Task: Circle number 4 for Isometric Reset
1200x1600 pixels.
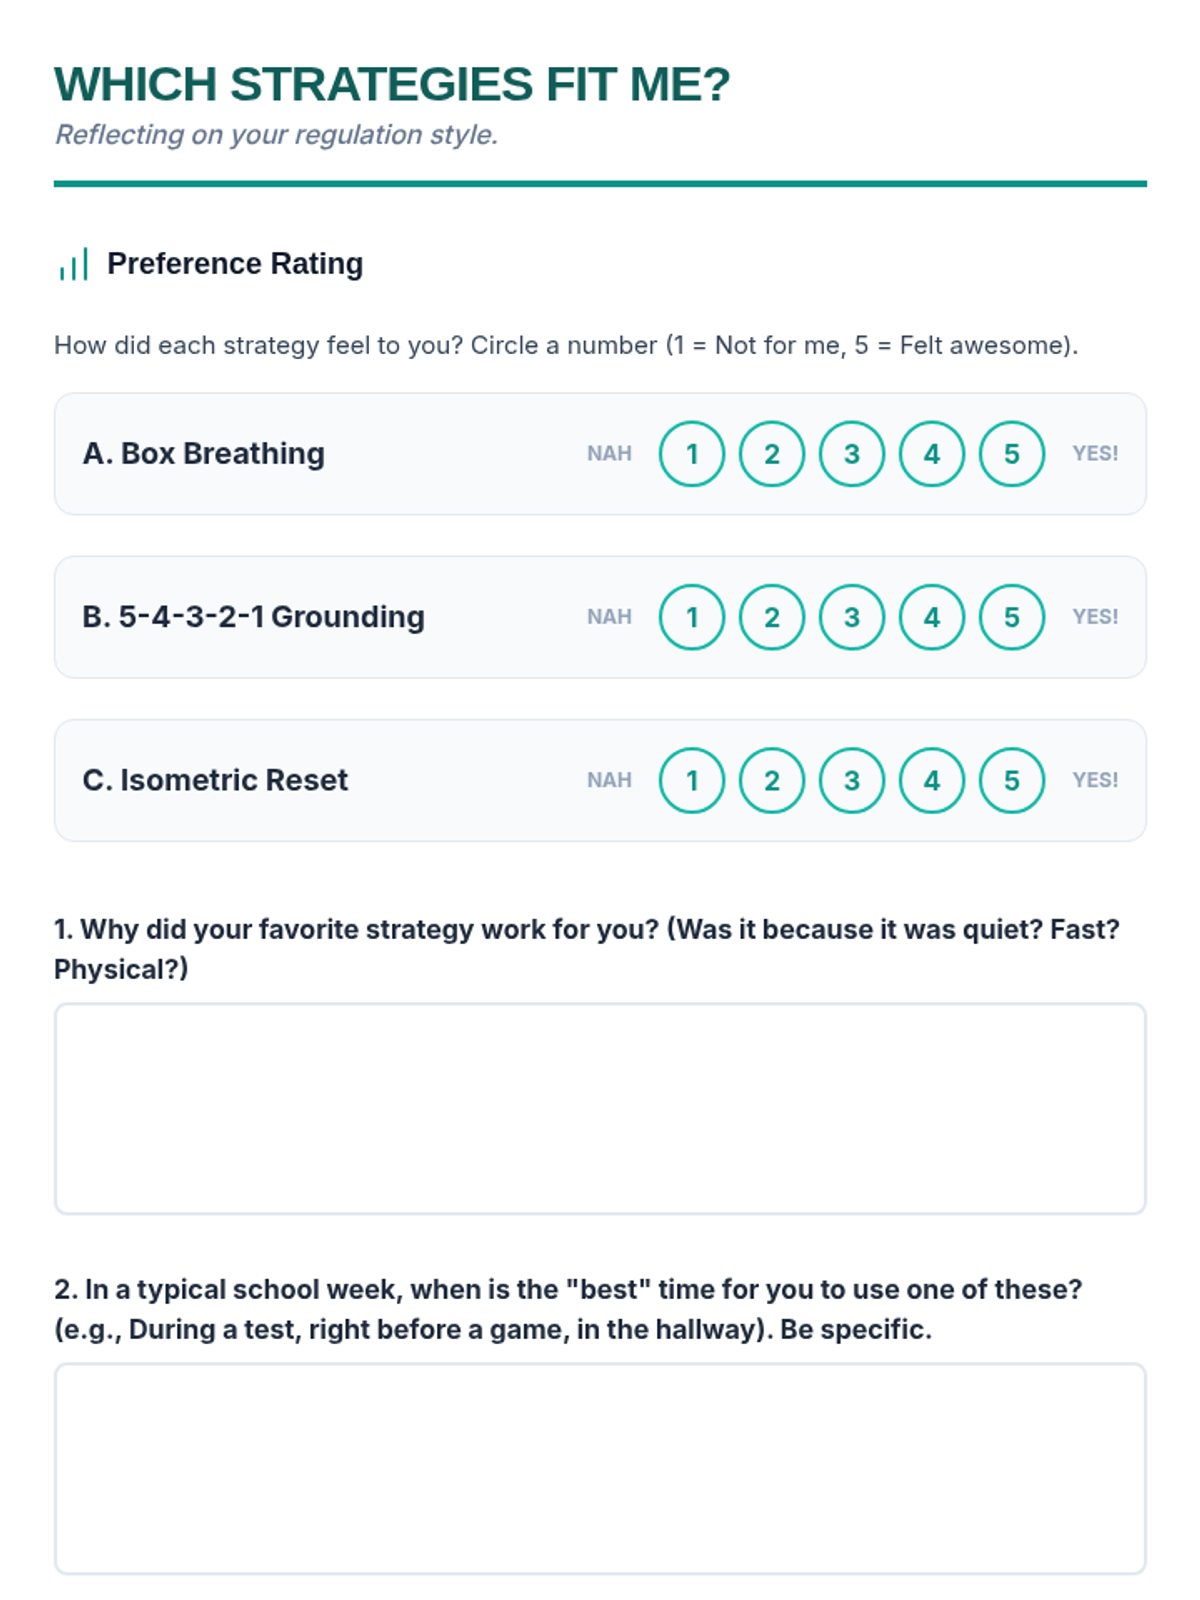Action: (932, 780)
